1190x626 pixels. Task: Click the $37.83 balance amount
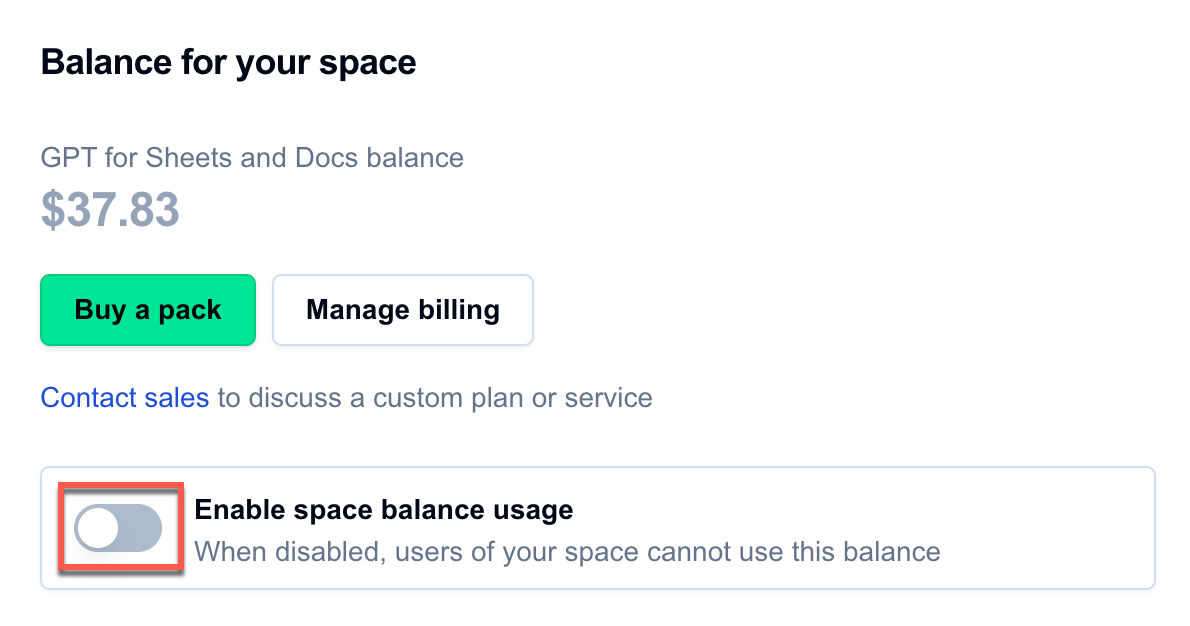110,210
